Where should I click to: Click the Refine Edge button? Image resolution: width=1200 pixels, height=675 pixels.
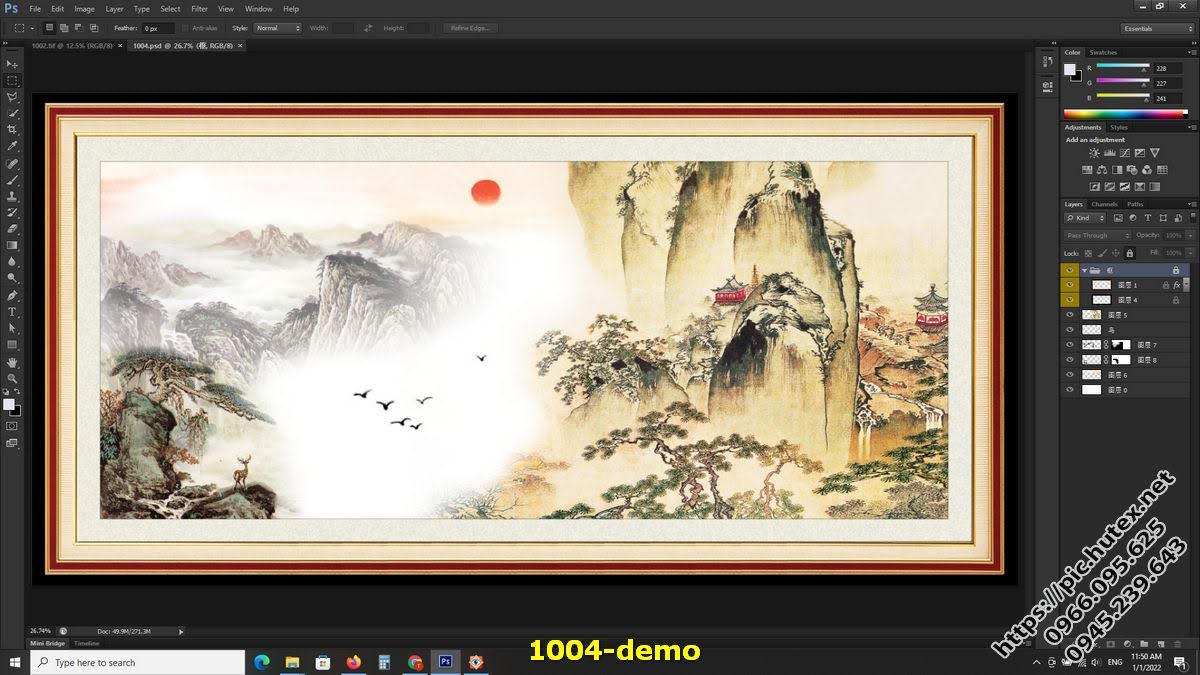coord(470,28)
